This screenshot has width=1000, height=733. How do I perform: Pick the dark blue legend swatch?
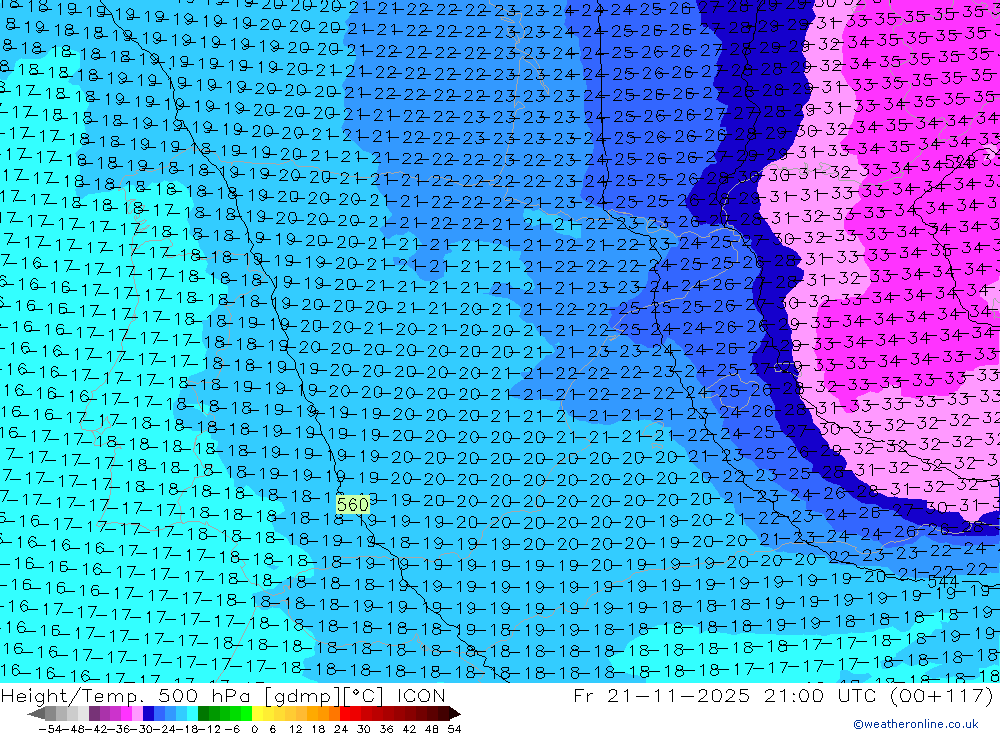pos(149,713)
